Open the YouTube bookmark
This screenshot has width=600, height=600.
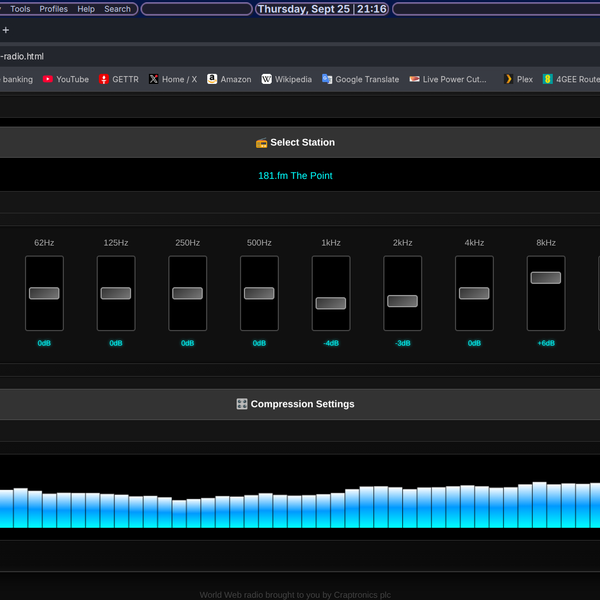tap(66, 79)
